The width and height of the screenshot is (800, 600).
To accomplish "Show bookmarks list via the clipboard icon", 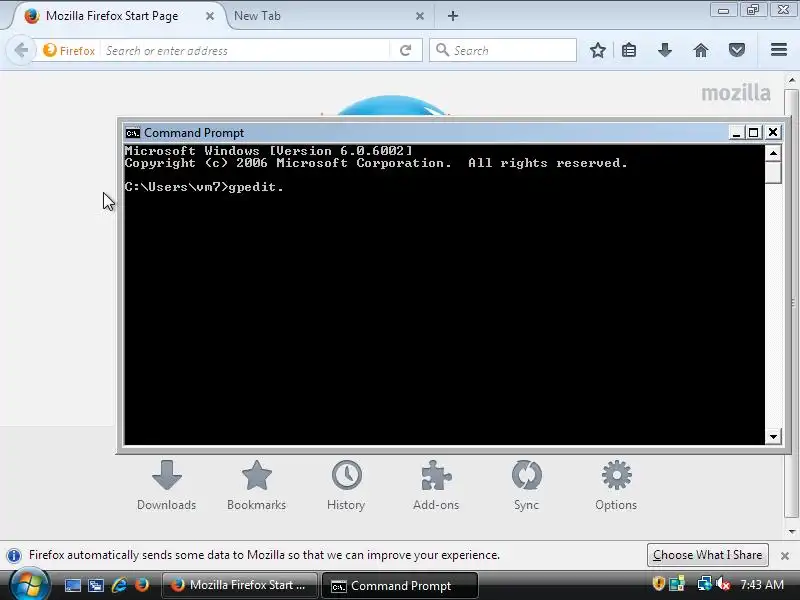I will (x=629, y=51).
